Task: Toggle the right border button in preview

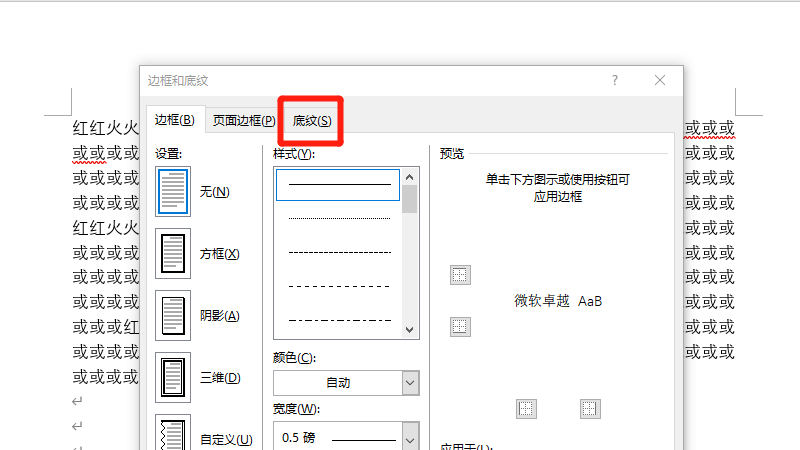Action: (x=590, y=408)
